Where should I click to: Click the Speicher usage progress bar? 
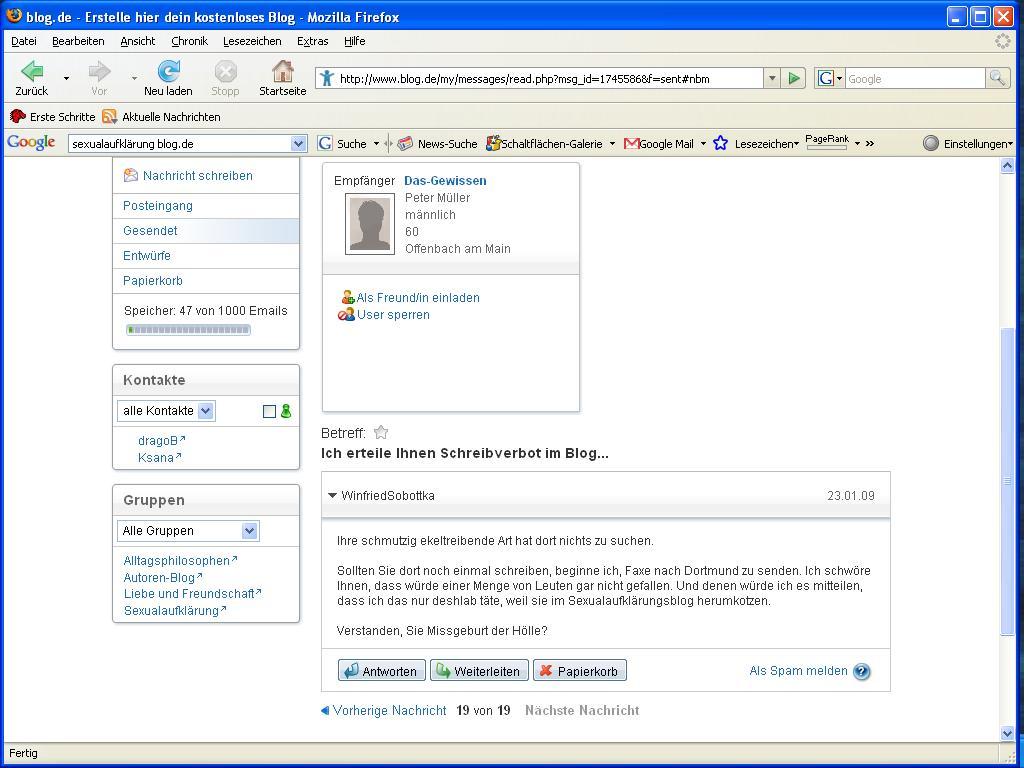pyautogui.click(x=188, y=330)
